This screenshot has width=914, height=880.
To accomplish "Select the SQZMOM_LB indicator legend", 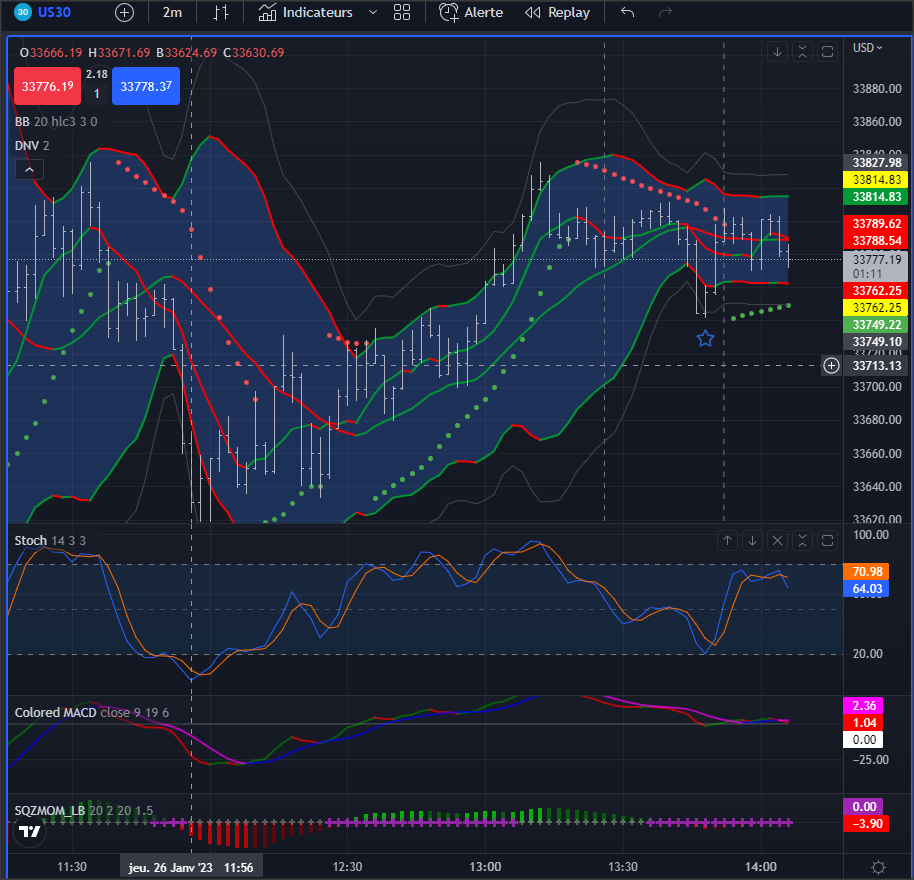I will coord(84,811).
